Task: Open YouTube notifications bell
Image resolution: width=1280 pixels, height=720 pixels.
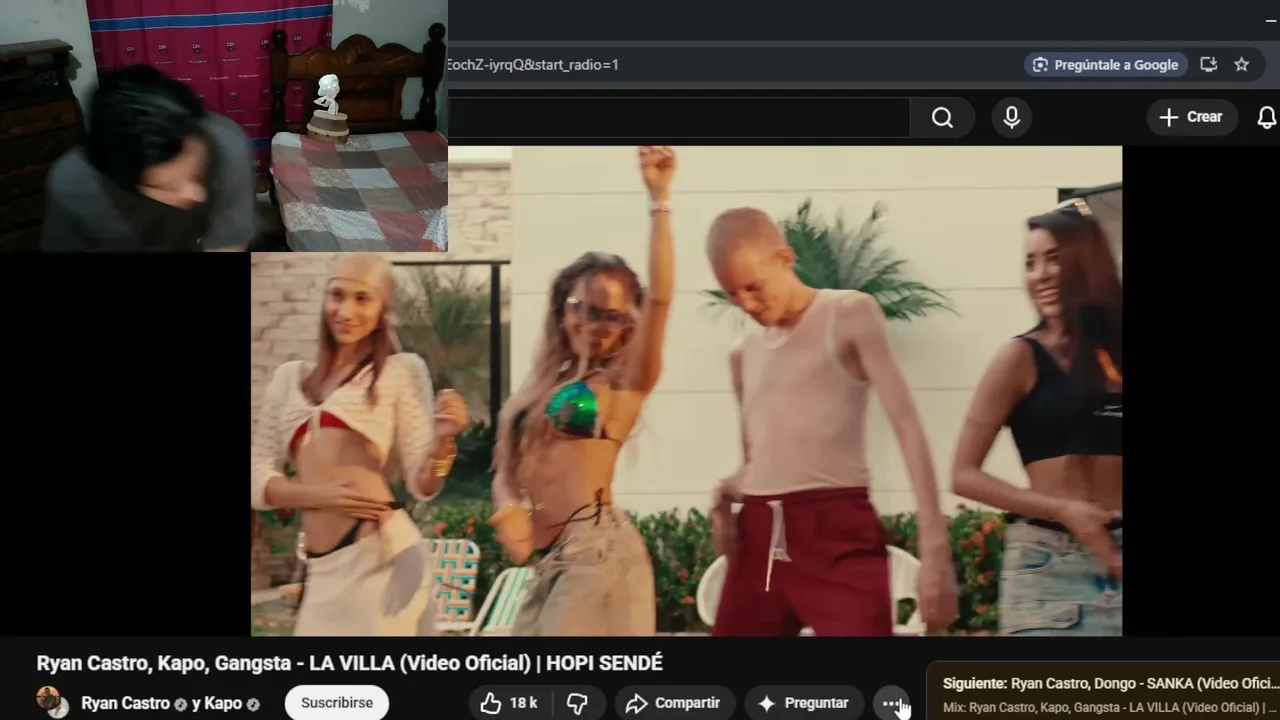Action: [1267, 117]
